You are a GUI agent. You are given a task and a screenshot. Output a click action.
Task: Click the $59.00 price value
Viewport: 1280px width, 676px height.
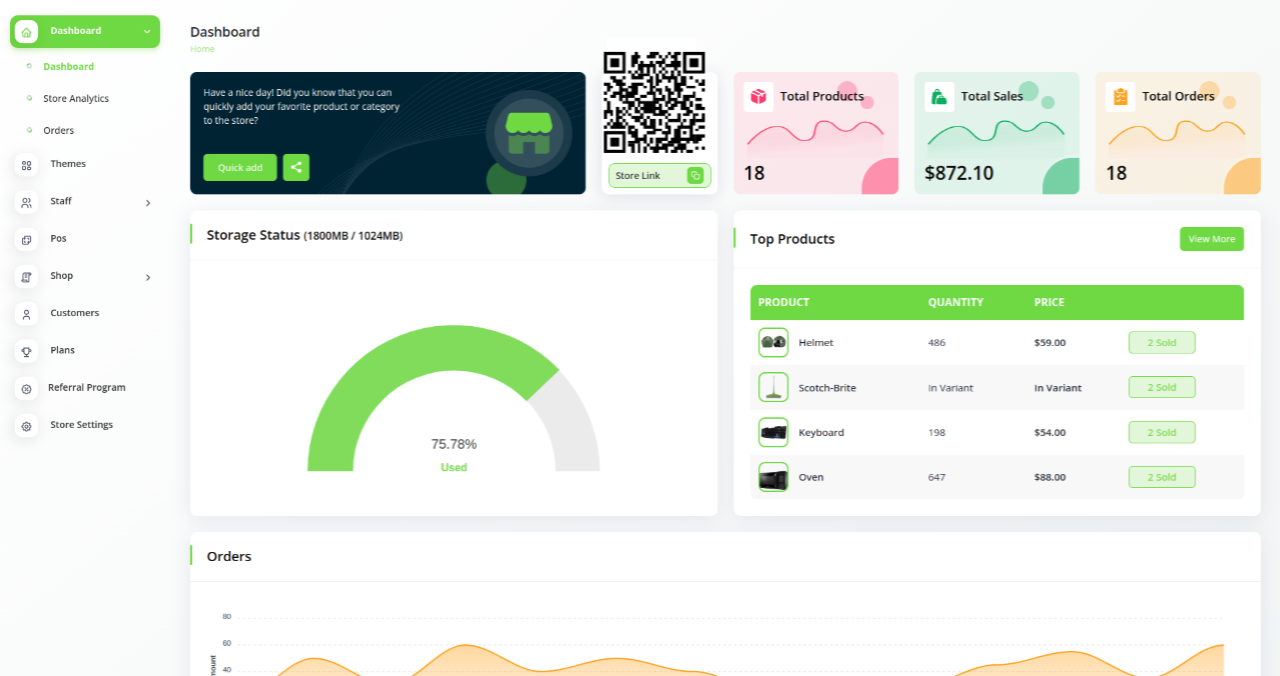click(x=1050, y=343)
